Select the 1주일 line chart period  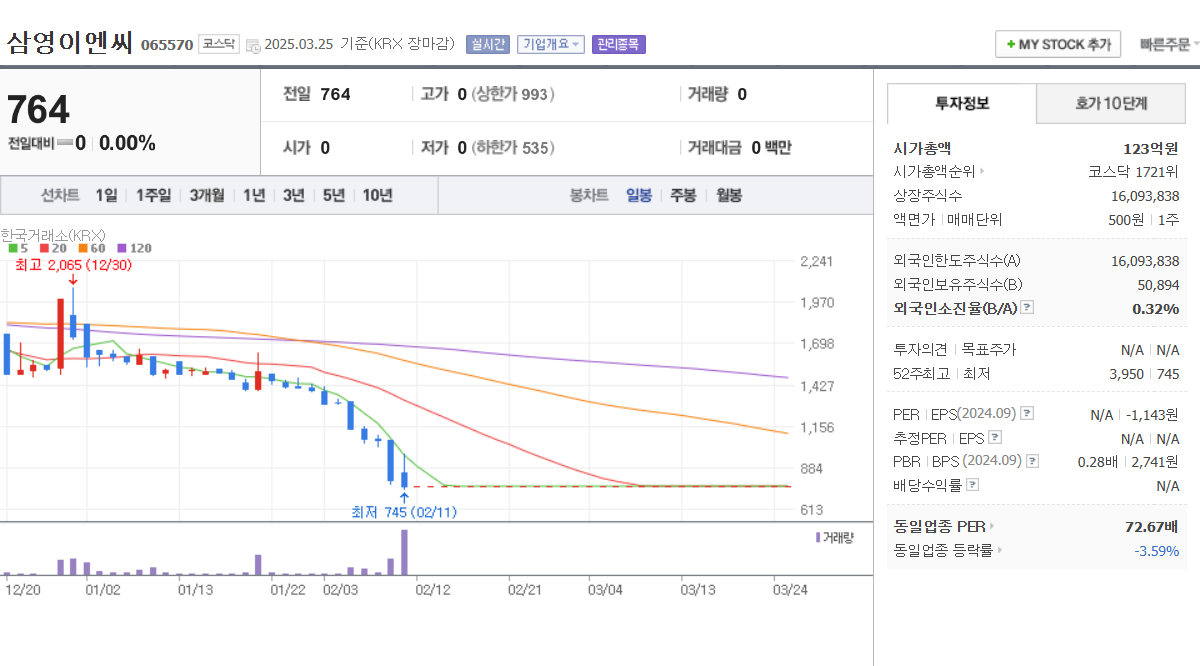click(153, 195)
